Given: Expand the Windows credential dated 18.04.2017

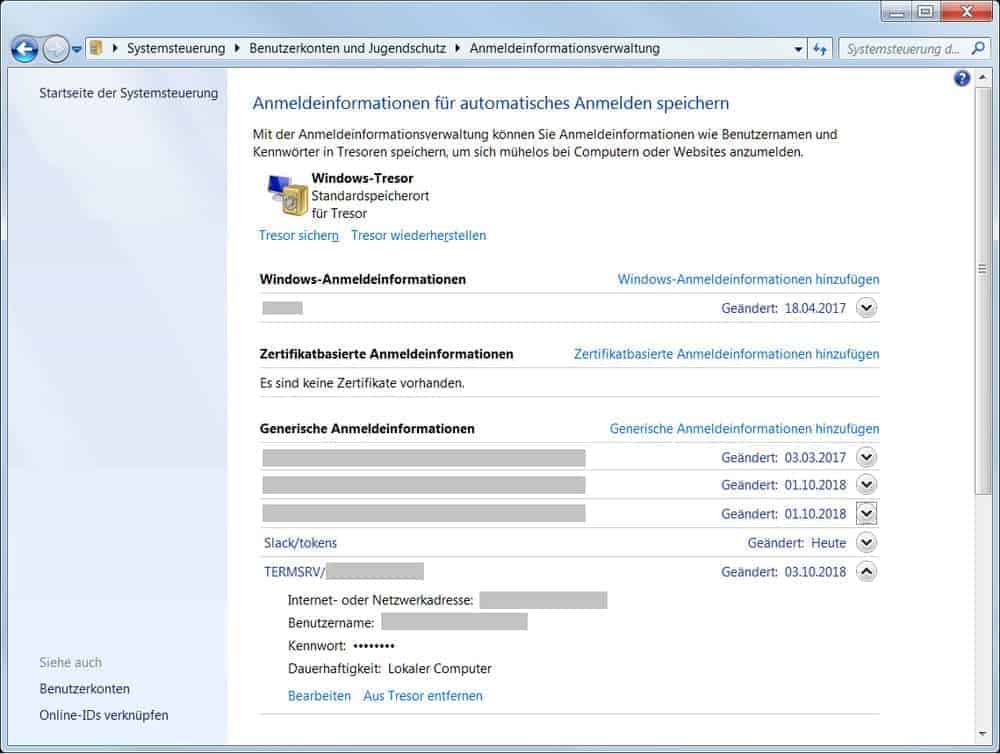Looking at the screenshot, I should coord(867,308).
